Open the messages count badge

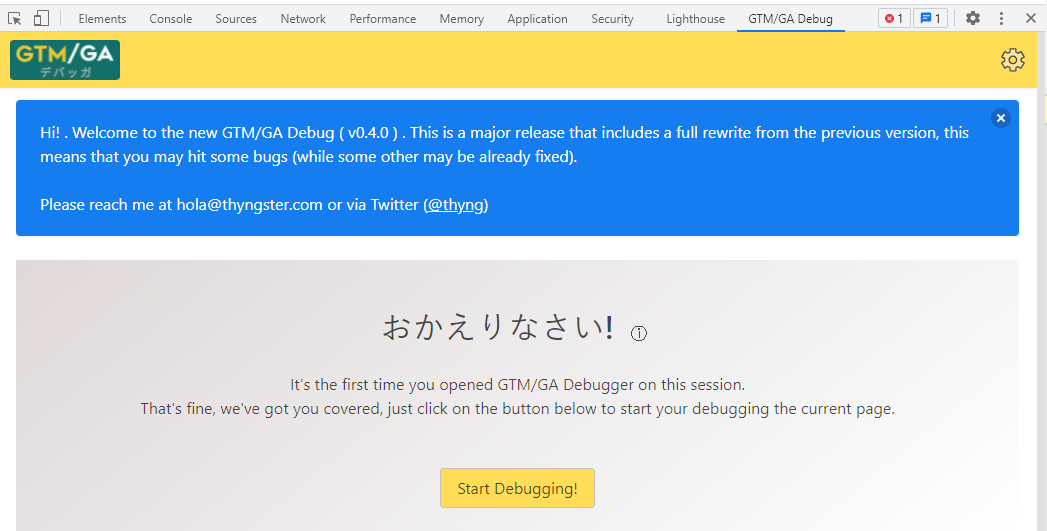pos(930,19)
